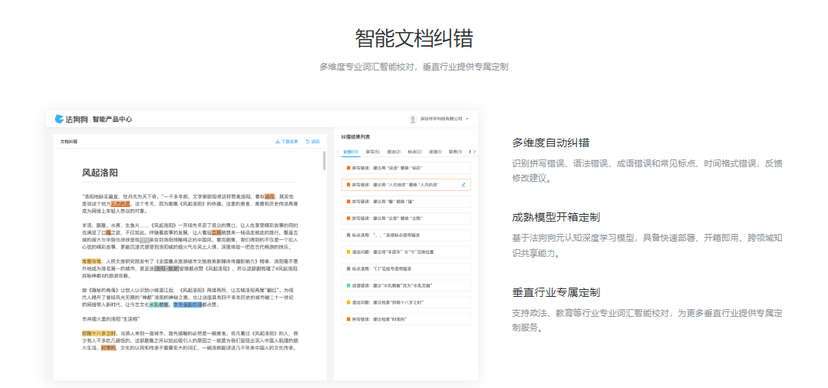Select the 仰耶十八岁之时 grammar issue row
Screen dimensions: 828x388
point(406,302)
